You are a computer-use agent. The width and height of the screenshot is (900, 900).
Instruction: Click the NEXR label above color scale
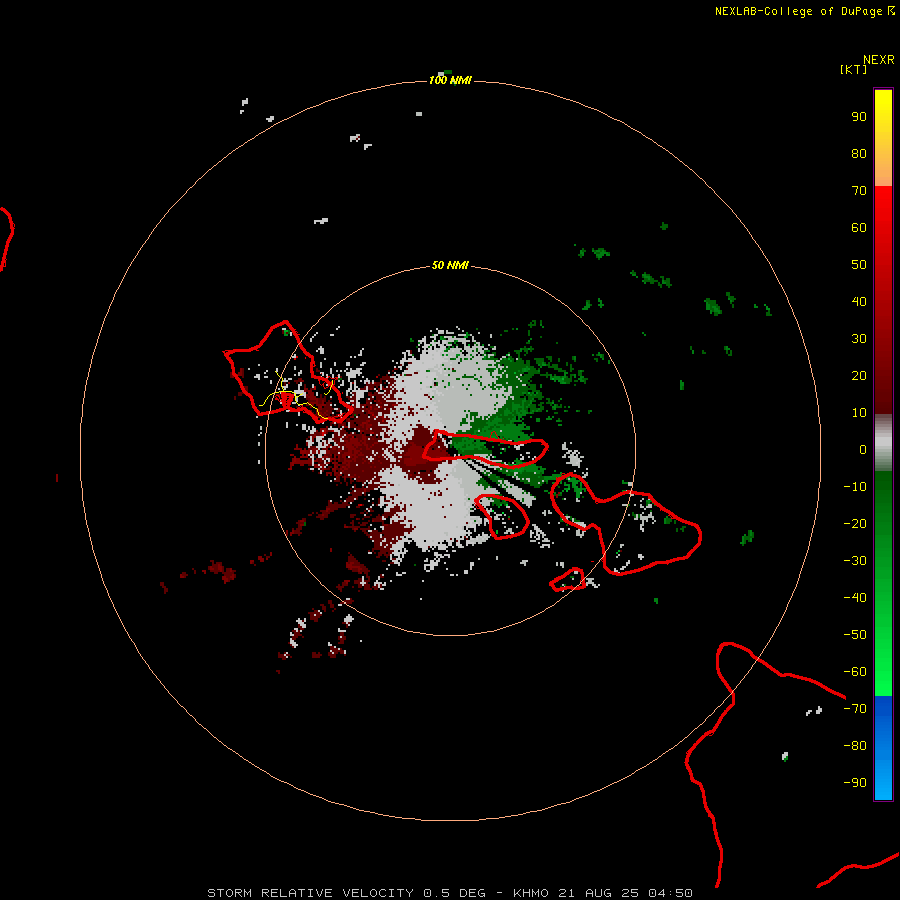click(x=879, y=60)
